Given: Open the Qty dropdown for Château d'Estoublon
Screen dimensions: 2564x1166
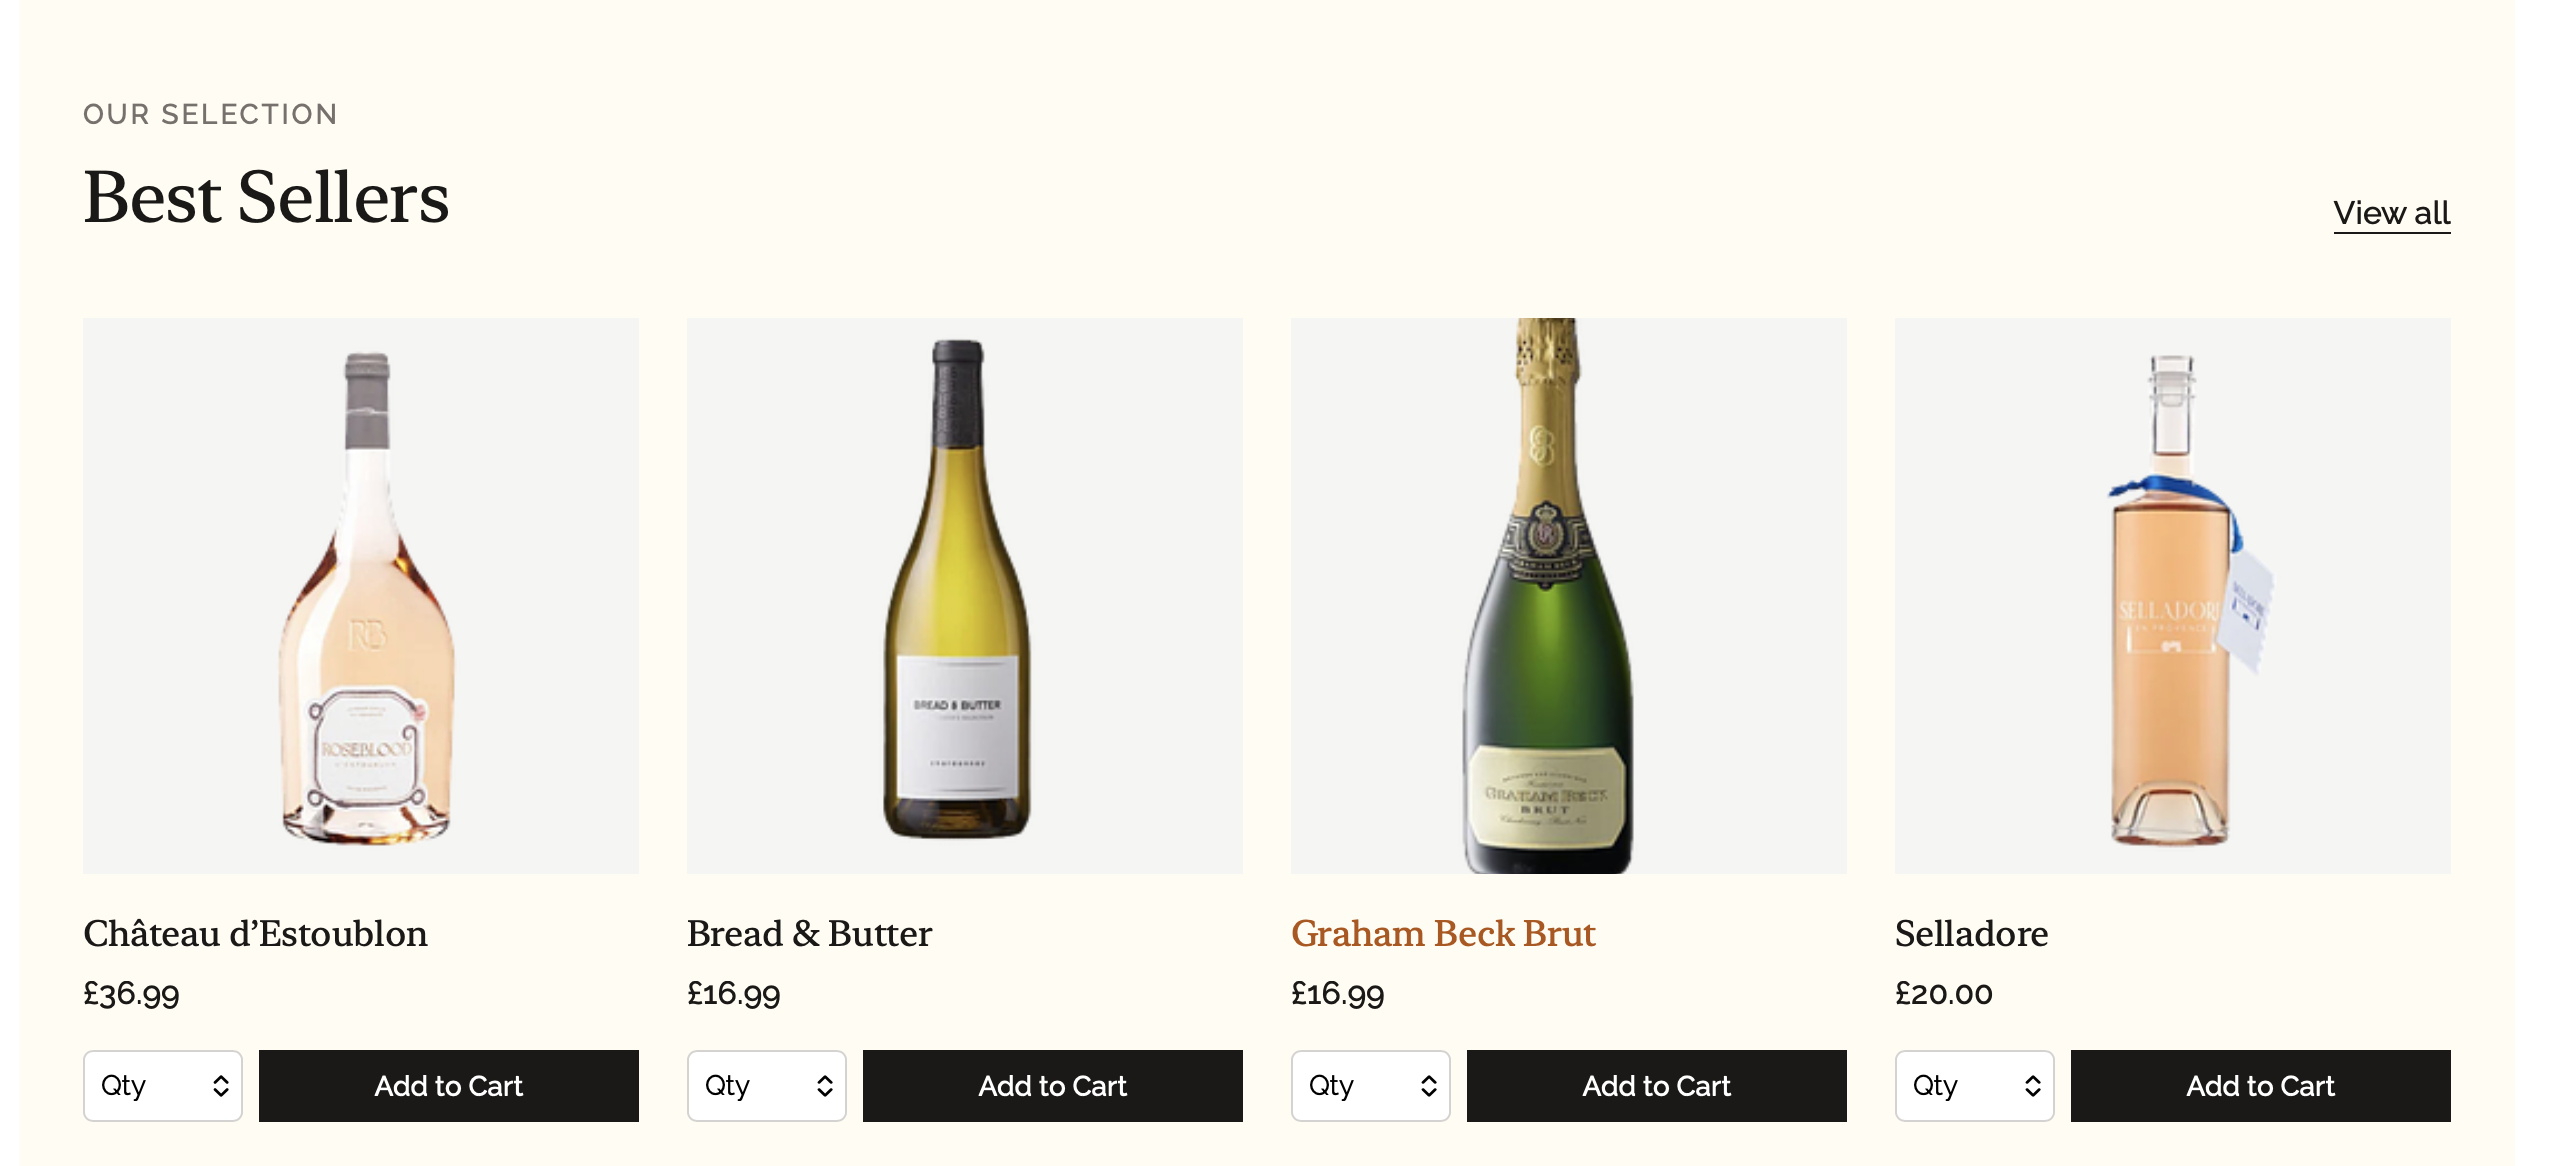Looking at the screenshot, I should 162,1085.
